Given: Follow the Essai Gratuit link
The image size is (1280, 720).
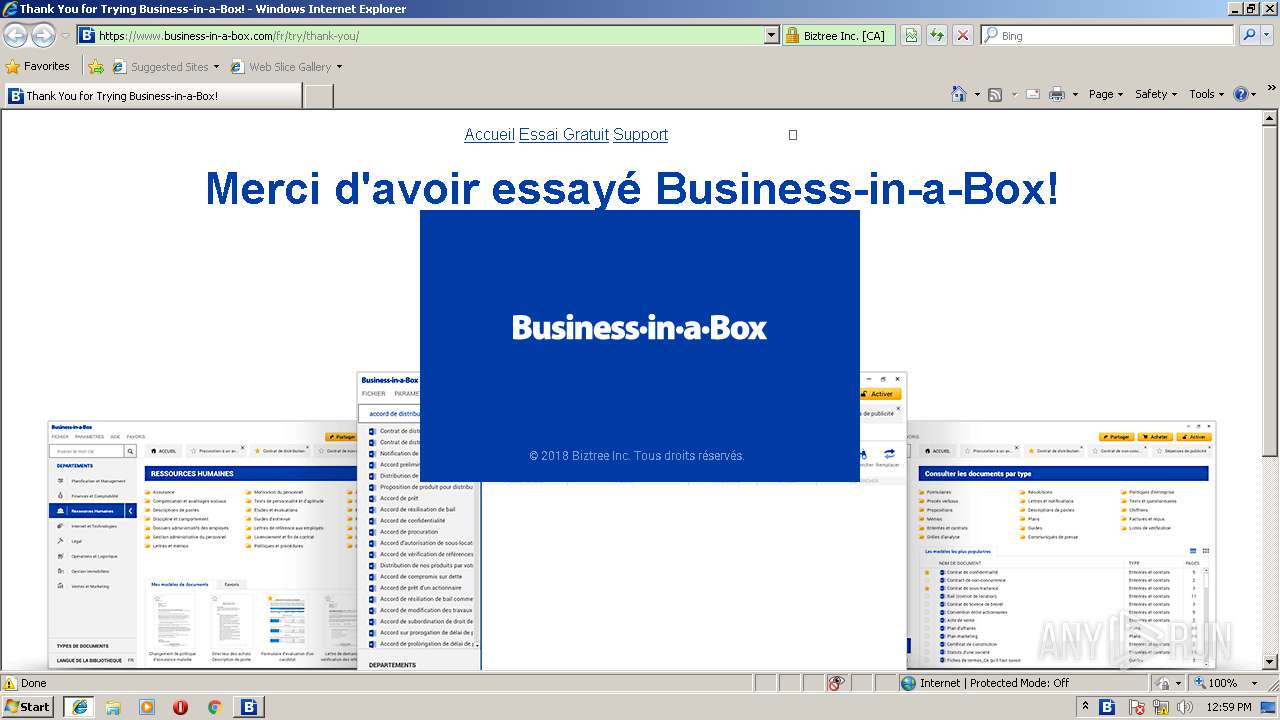Looking at the screenshot, I should tap(564, 135).
